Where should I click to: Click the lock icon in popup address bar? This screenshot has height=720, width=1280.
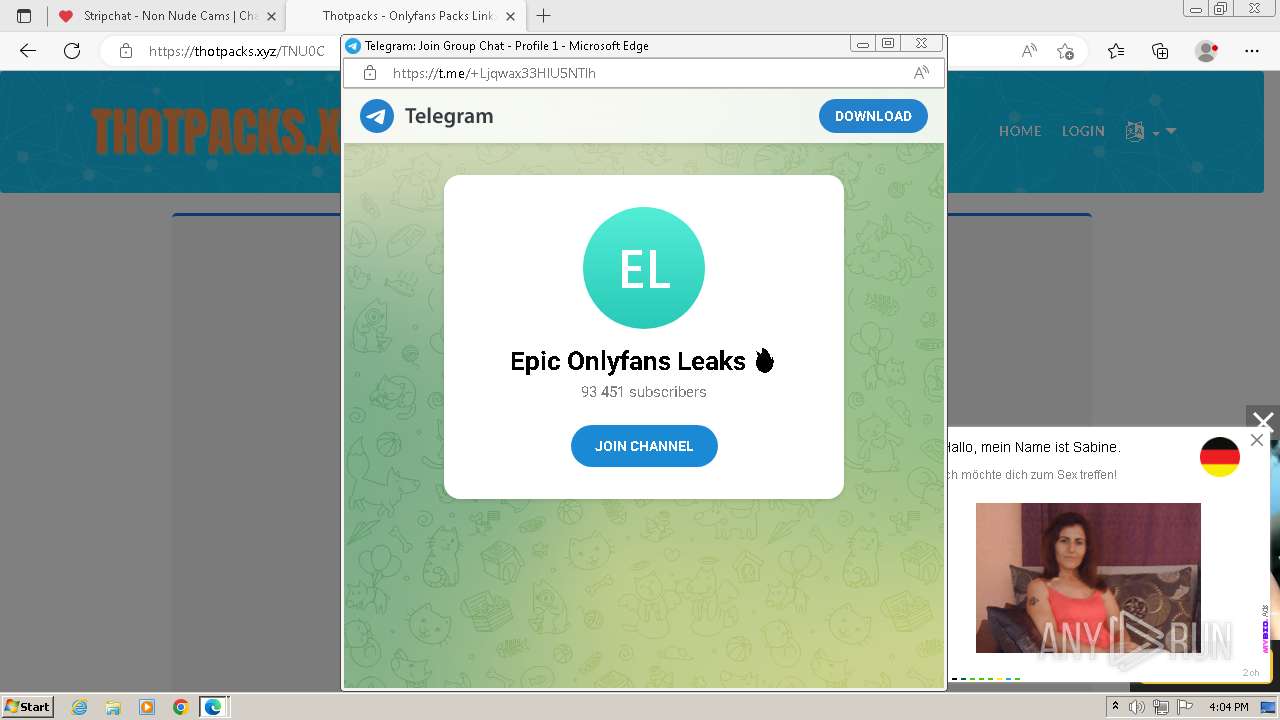coord(370,73)
